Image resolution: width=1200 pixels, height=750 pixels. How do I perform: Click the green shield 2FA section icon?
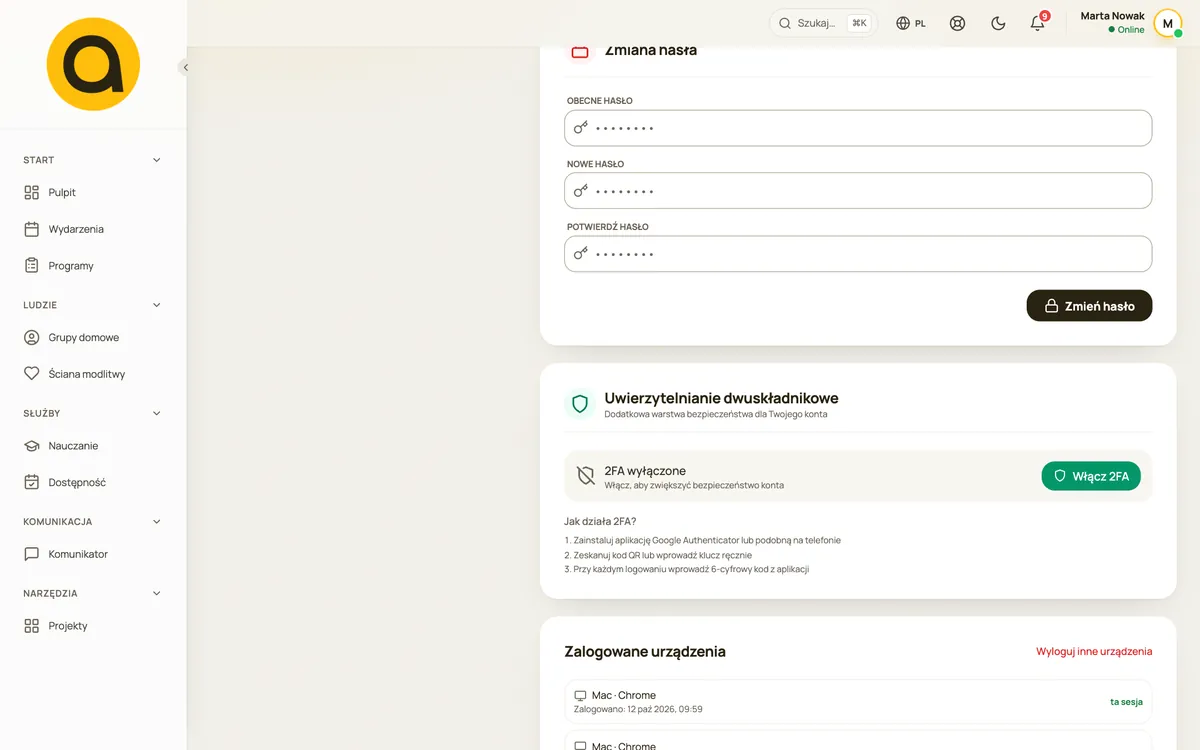coord(580,404)
